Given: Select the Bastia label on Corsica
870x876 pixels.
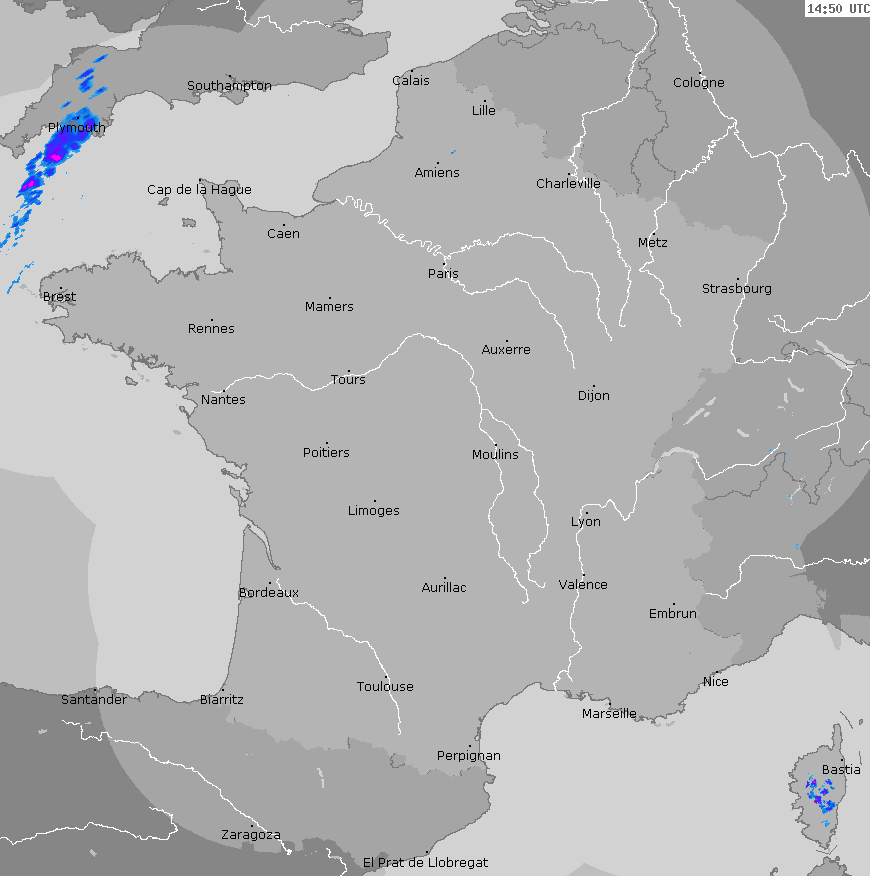Looking at the screenshot, I should coord(840,770).
